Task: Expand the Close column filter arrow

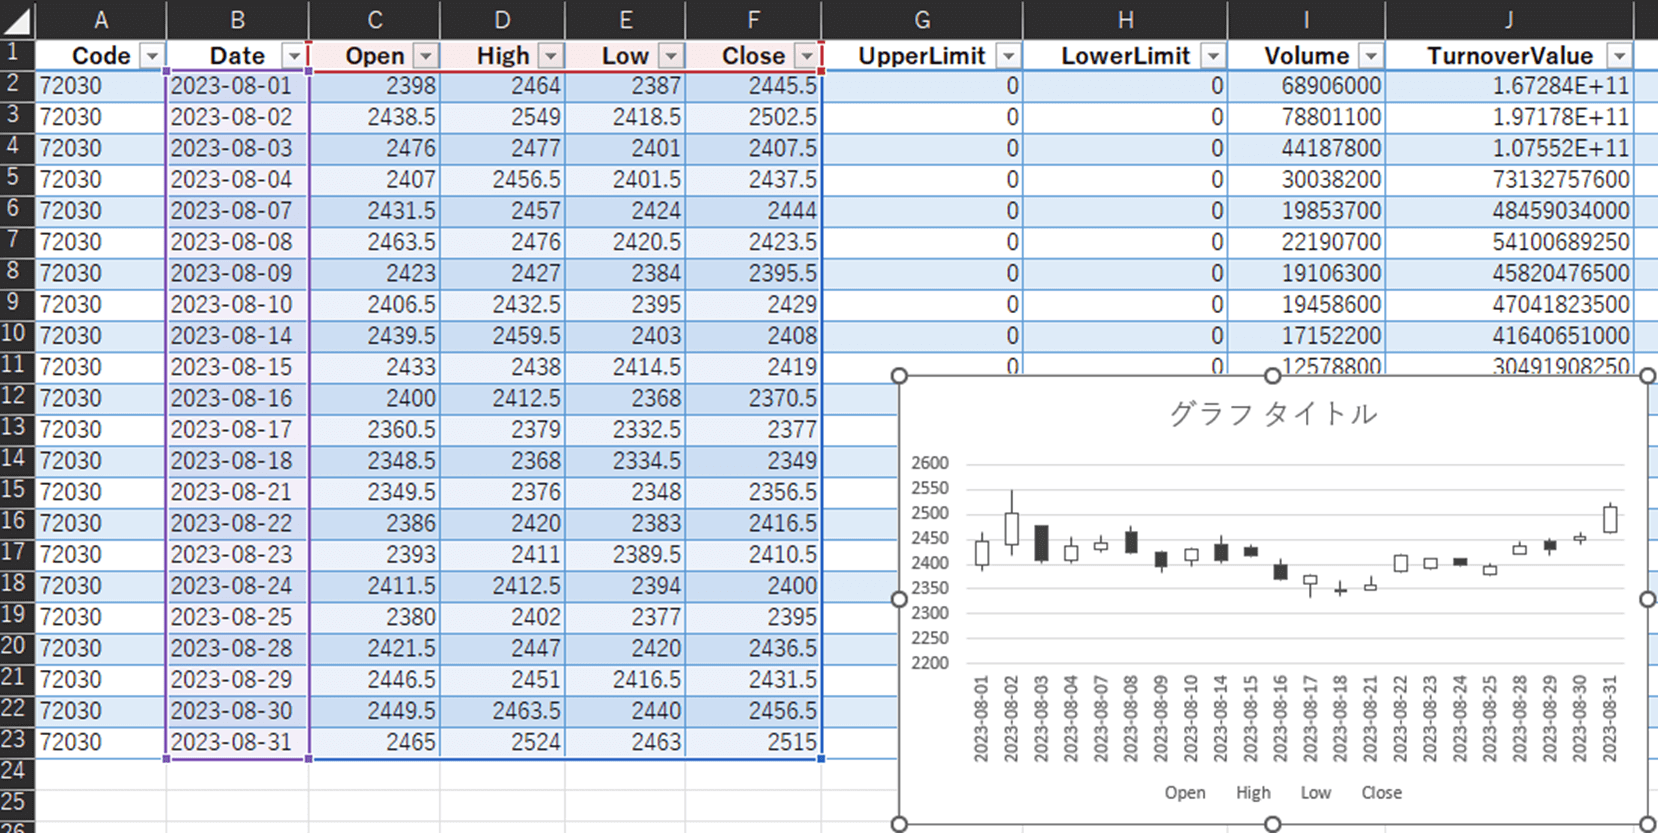Action: click(806, 56)
